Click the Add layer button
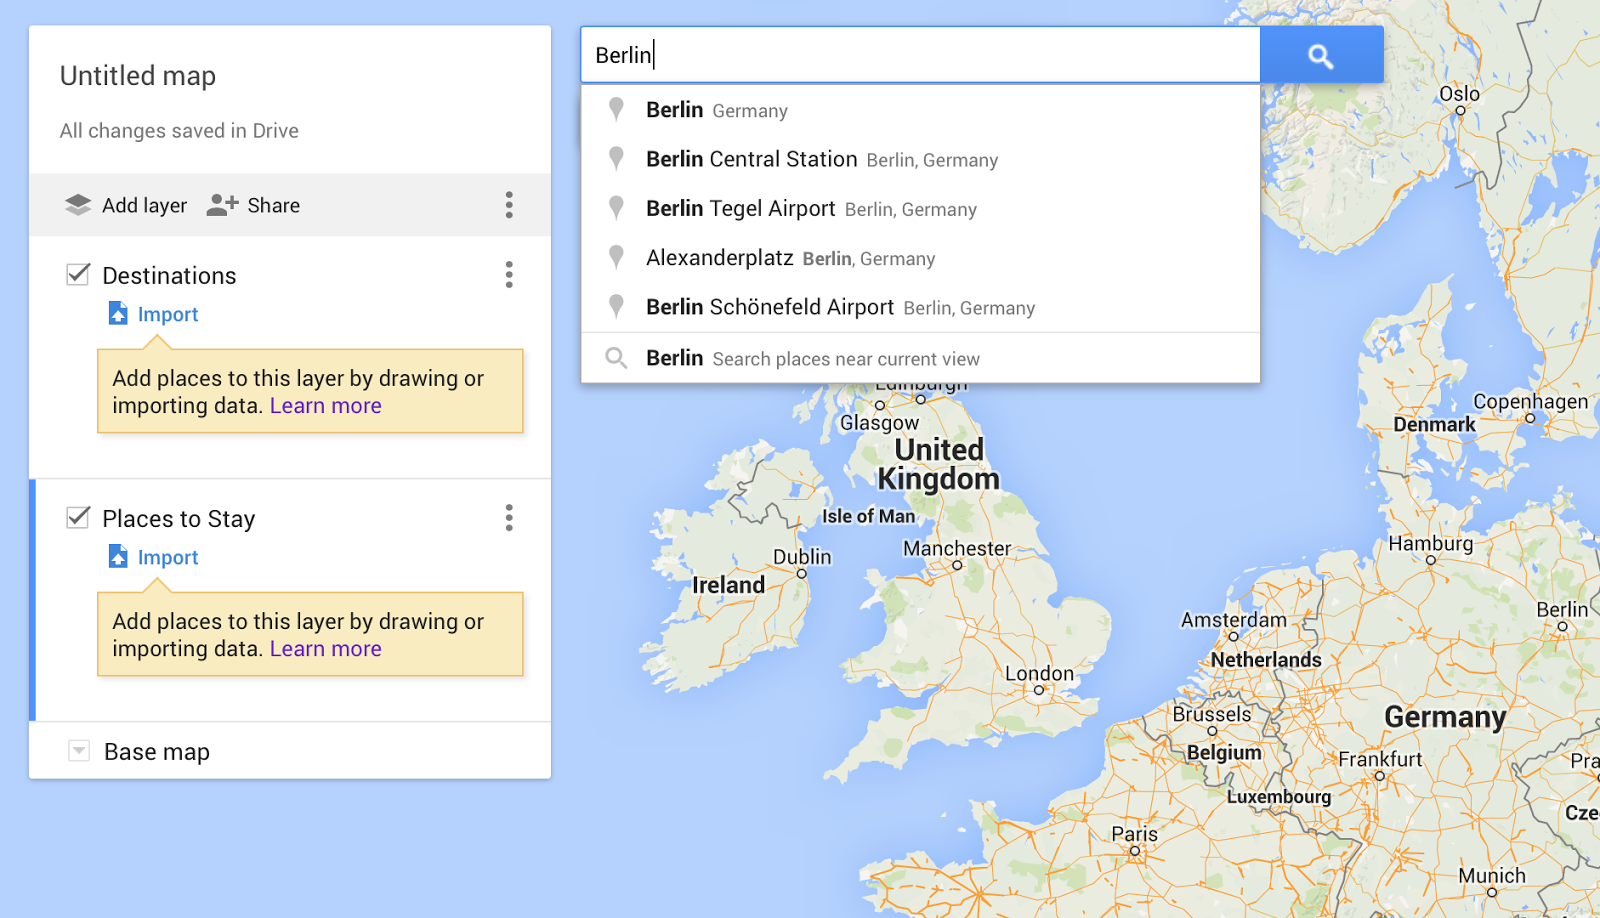 pos(126,205)
